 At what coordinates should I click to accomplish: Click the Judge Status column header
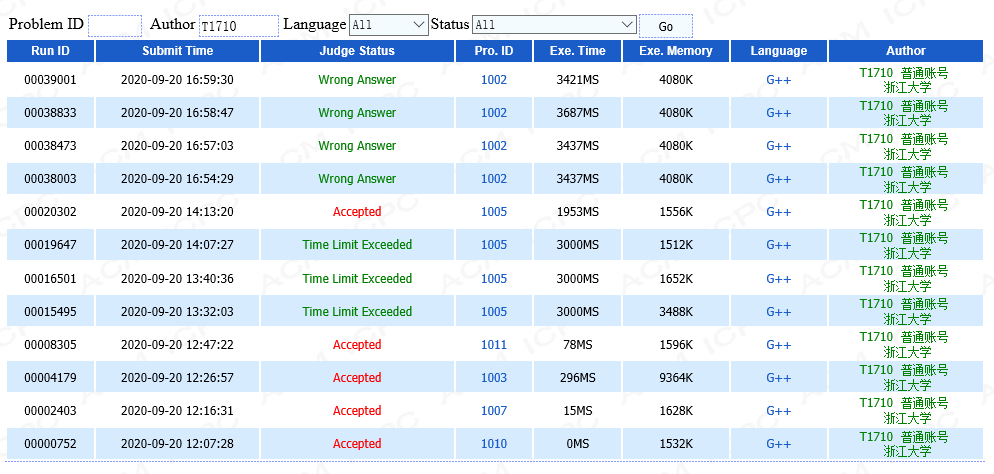pyautogui.click(x=357, y=51)
